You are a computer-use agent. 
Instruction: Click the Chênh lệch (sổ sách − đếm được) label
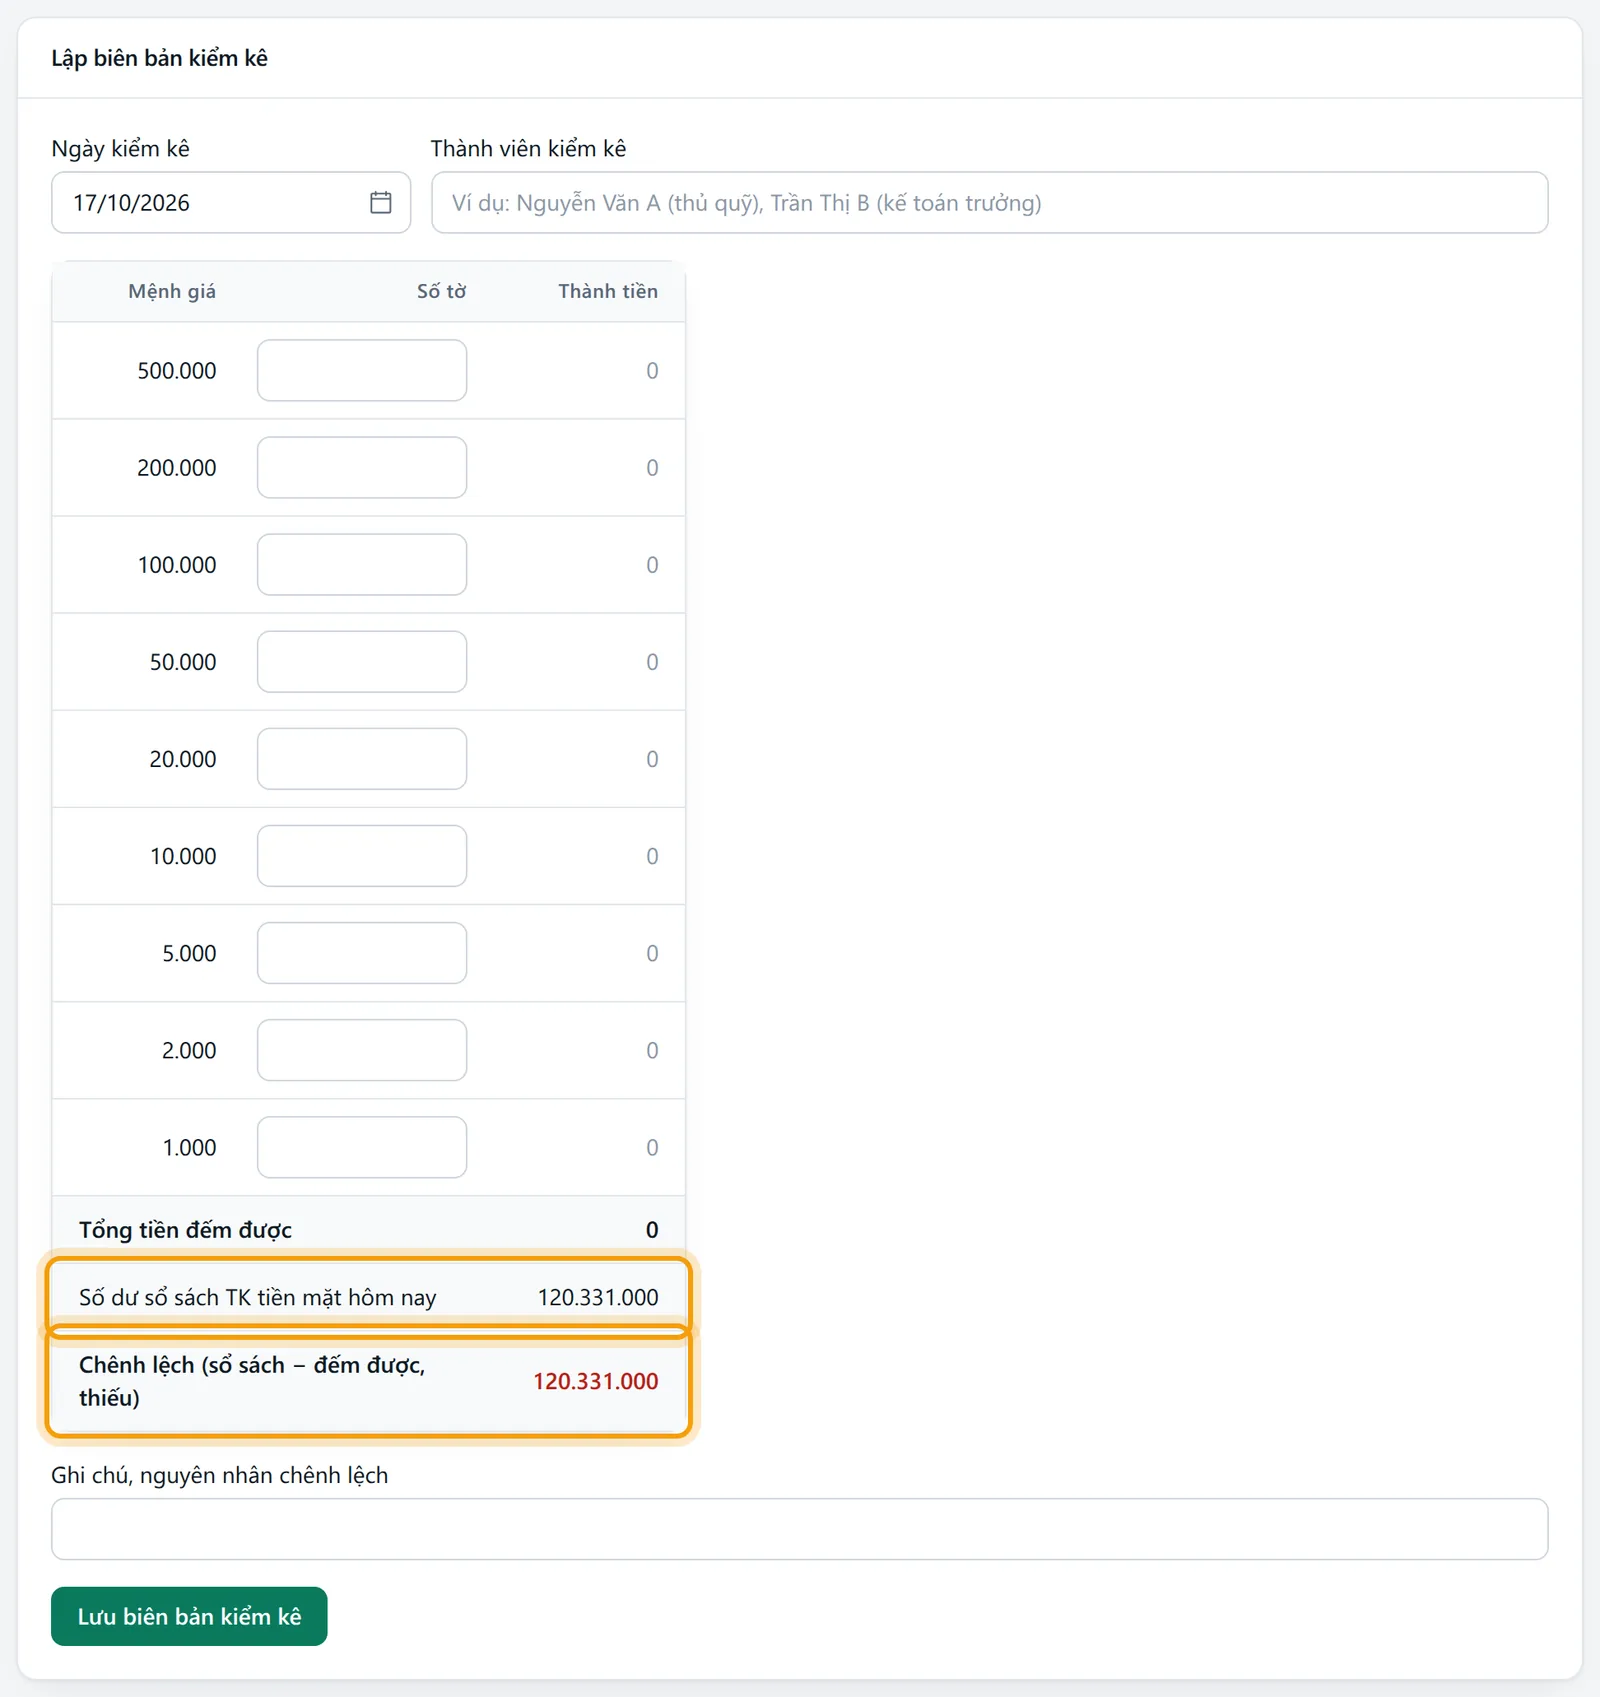(252, 1381)
